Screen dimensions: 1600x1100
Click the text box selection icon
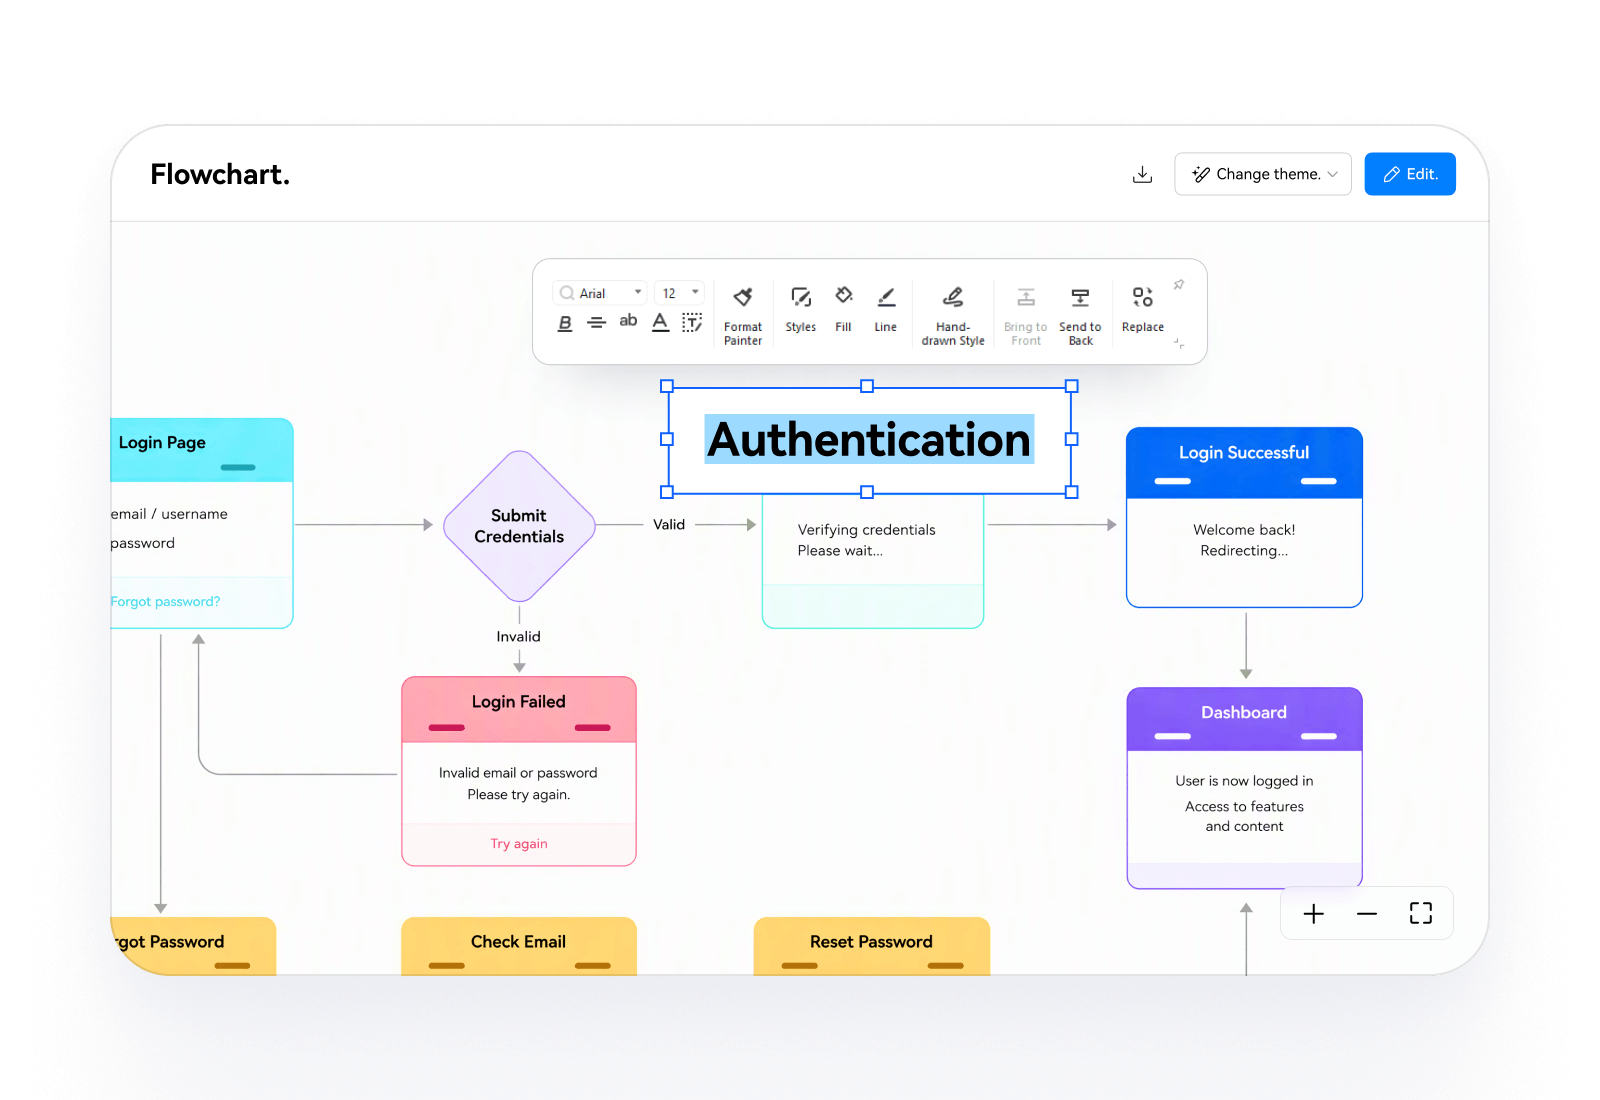click(x=692, y=322)
